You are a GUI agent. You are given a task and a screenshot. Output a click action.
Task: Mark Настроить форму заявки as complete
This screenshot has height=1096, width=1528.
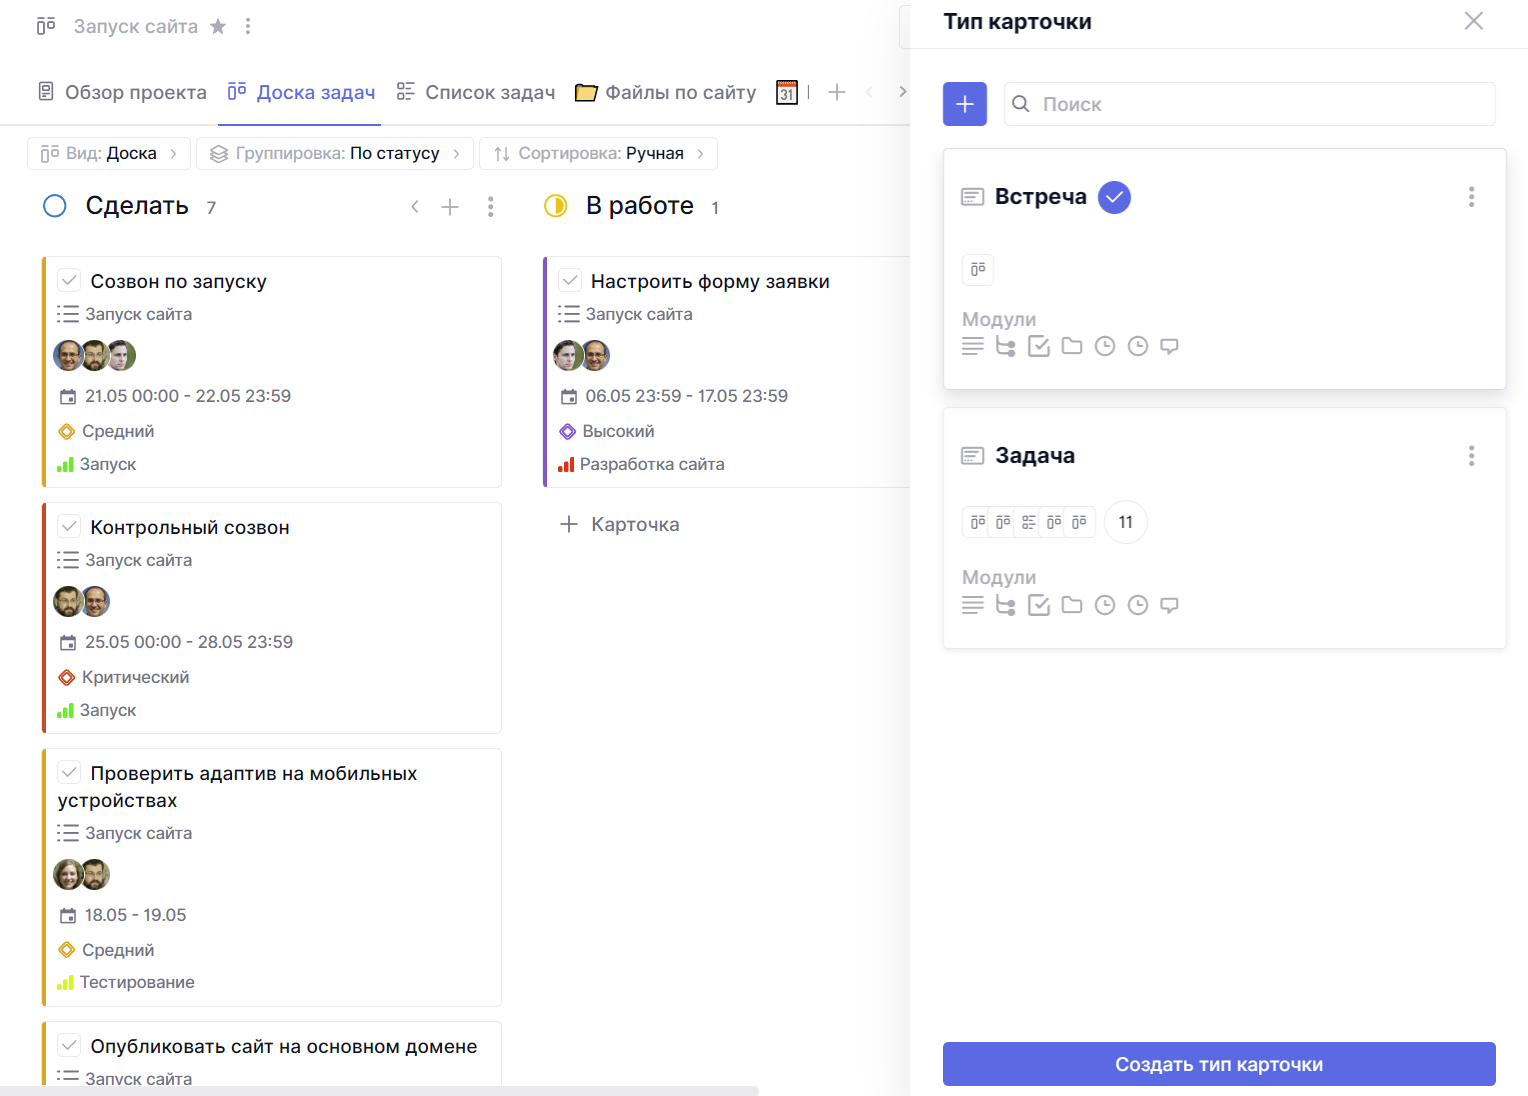click(x=570, y=280)
